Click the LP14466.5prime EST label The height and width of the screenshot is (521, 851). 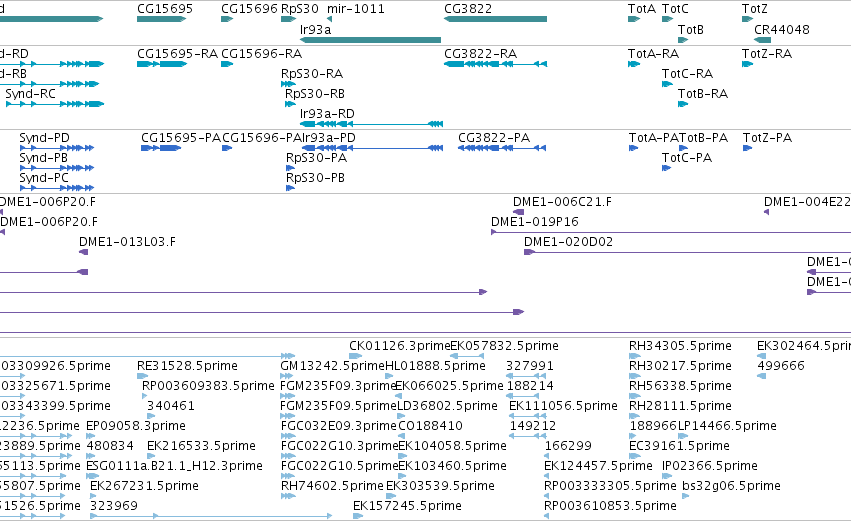click(727, 426)
